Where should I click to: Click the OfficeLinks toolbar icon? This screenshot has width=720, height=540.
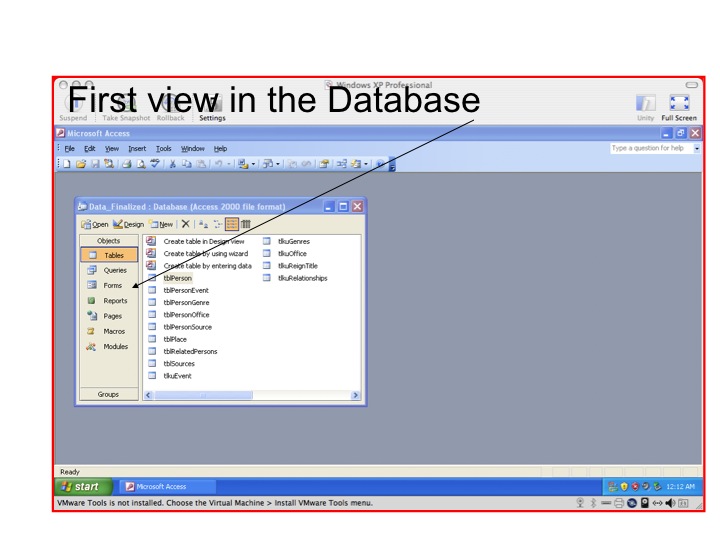pos(243,164)
